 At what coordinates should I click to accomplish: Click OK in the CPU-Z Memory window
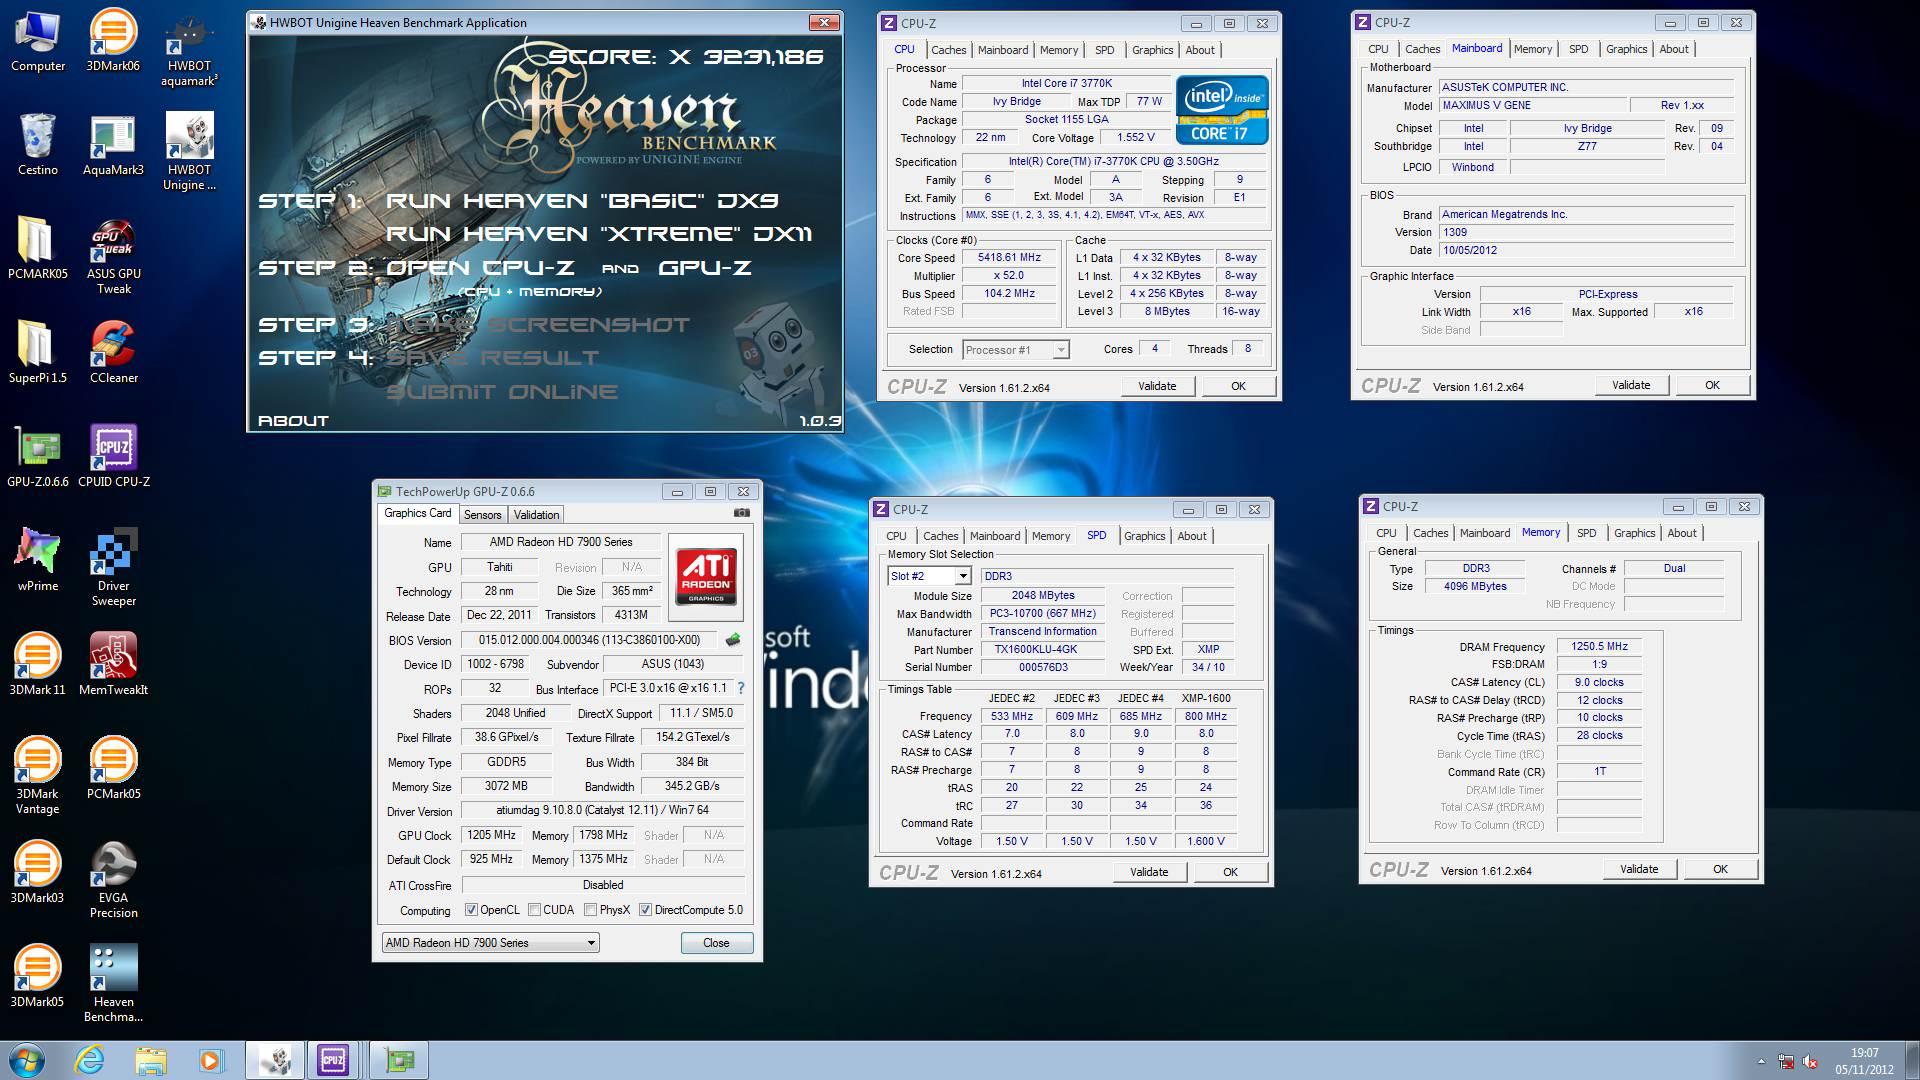pos(1720,869)
